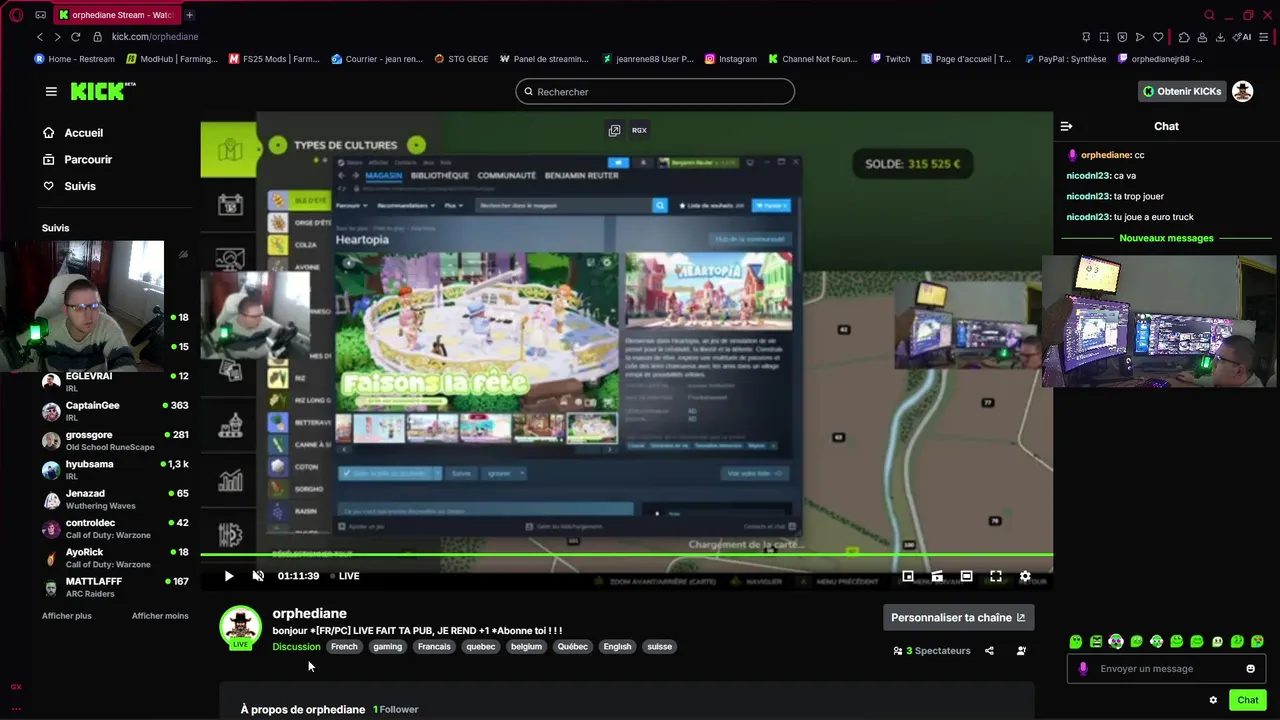Open the Instagram bookmark

tap(731, 59)
